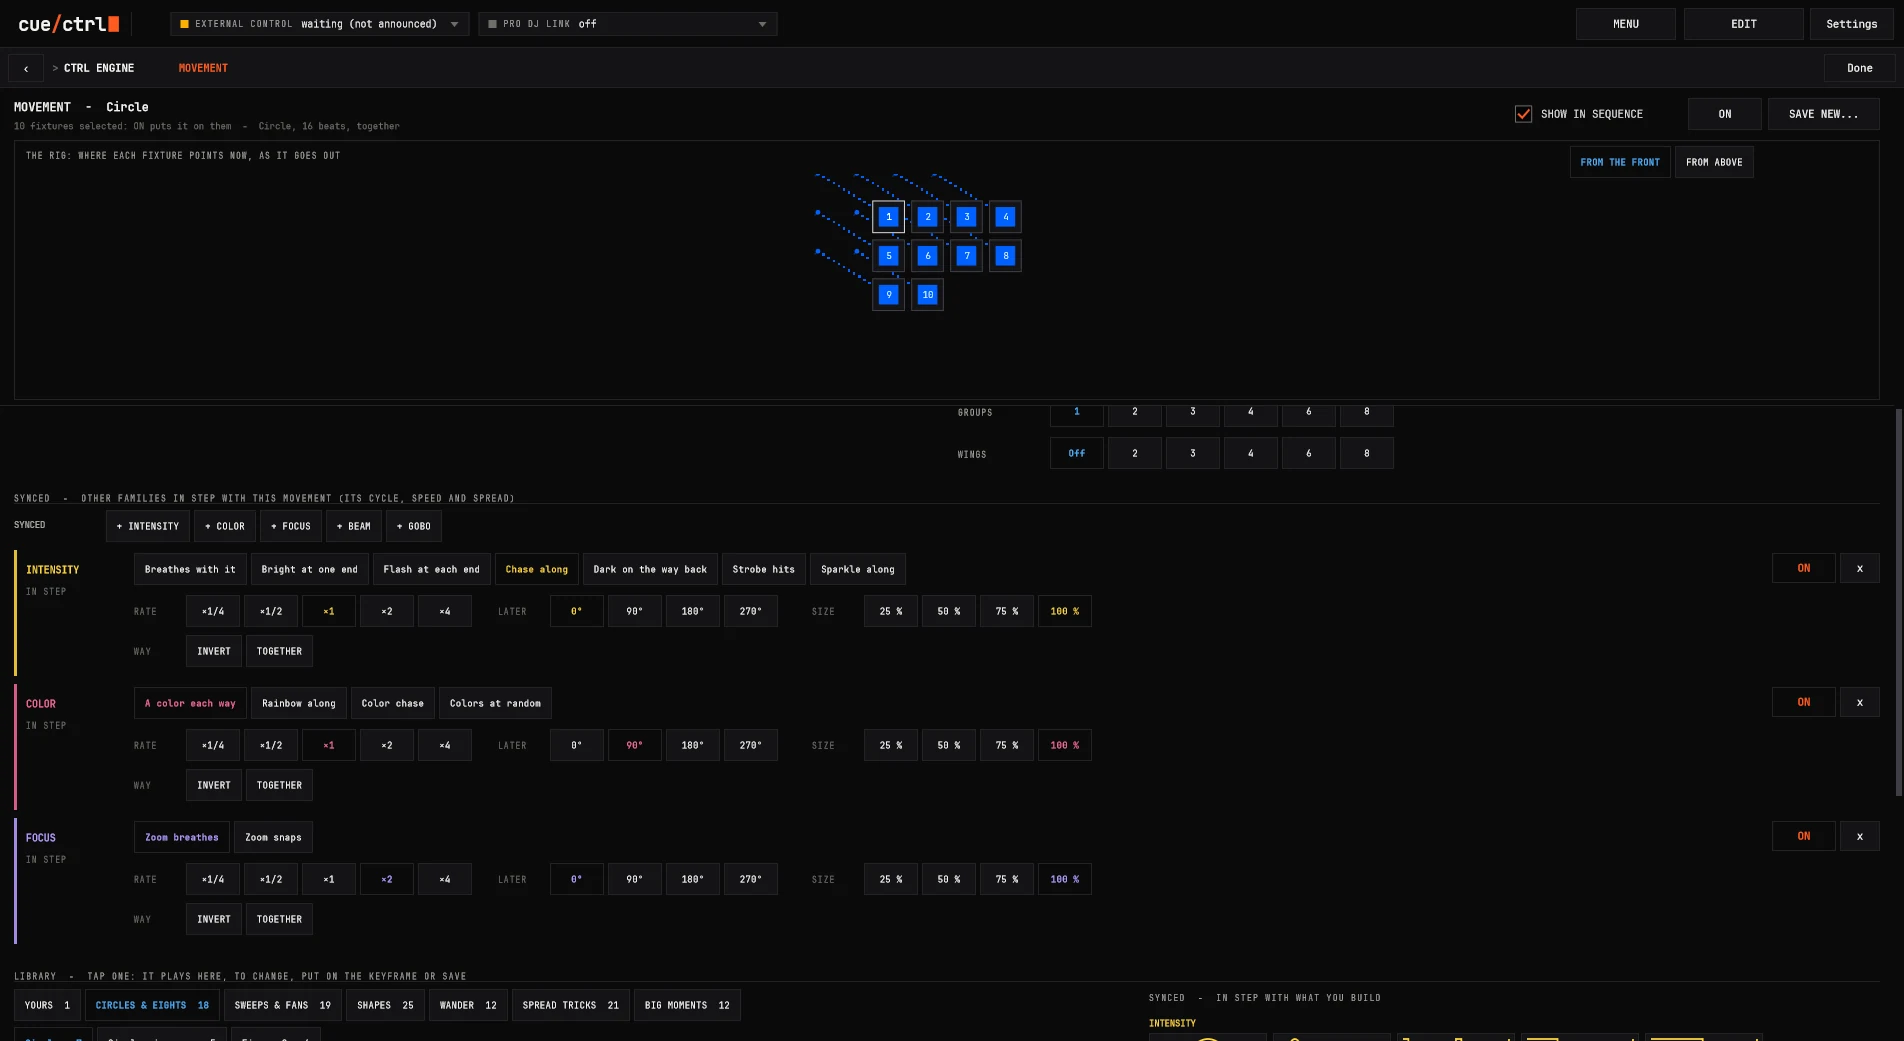Choose Strobe hits intensity preset
This screenshot has width=1904, height=1041.
tap(763, 569)
